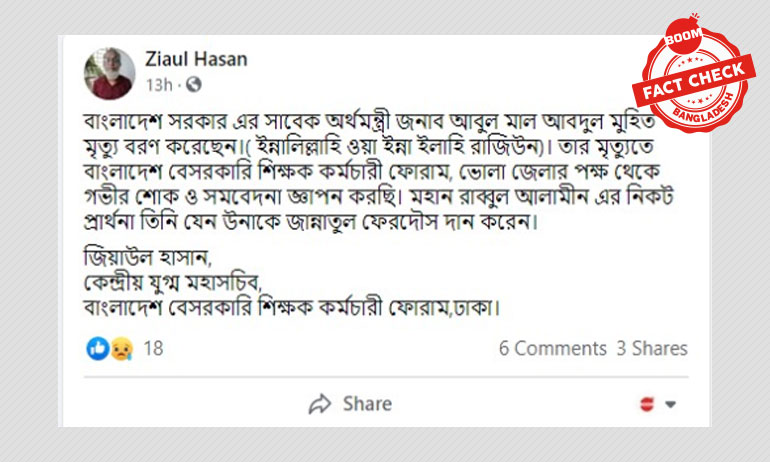Click the globe public-audience icon
Image resolution: width=770 pixels, height=462 pixels.
[x=193, y=84]
